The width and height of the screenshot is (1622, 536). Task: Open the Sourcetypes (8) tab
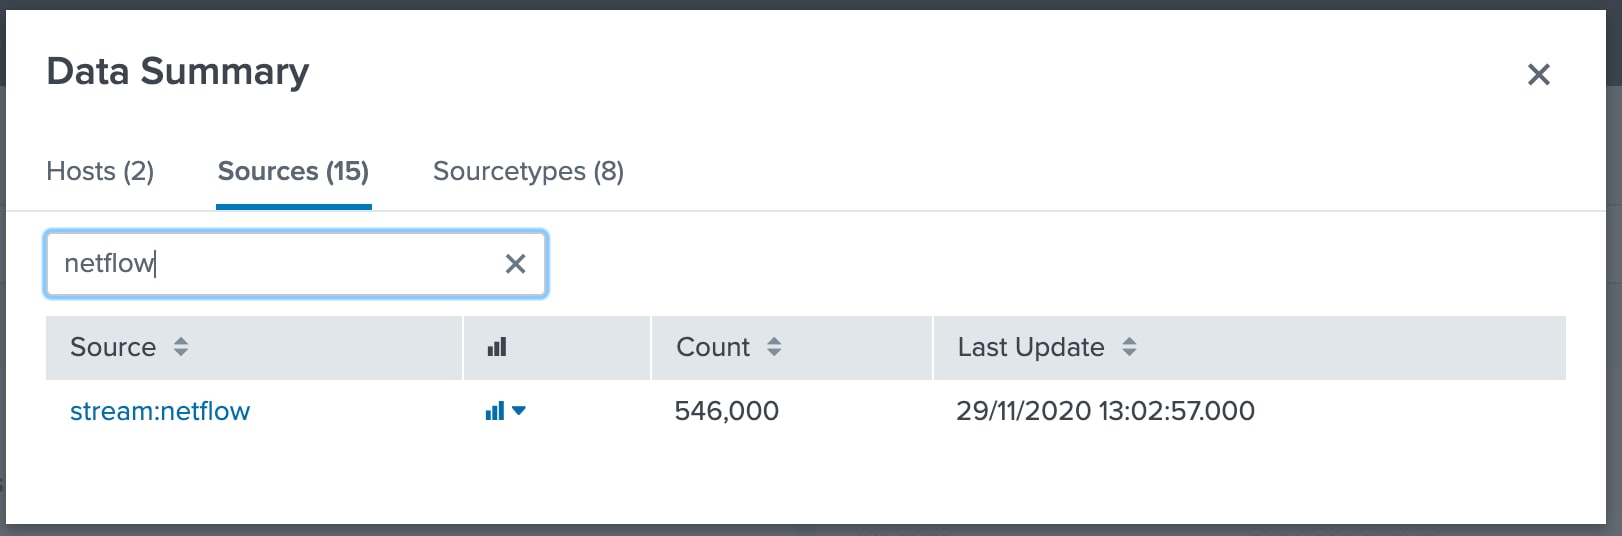coord(528,172)
